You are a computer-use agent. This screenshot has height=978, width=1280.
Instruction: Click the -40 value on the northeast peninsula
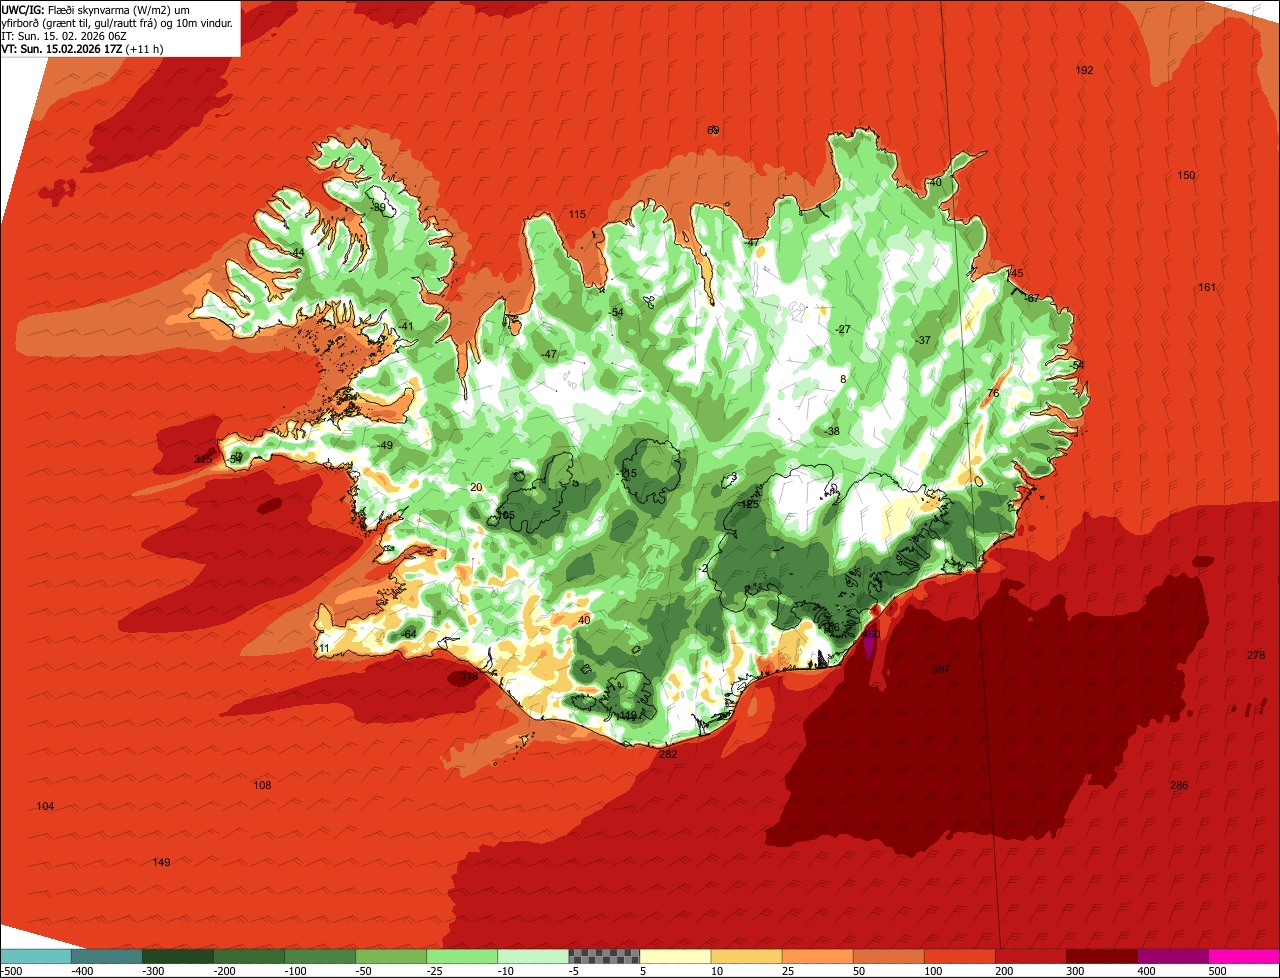(x=934, y=182)
